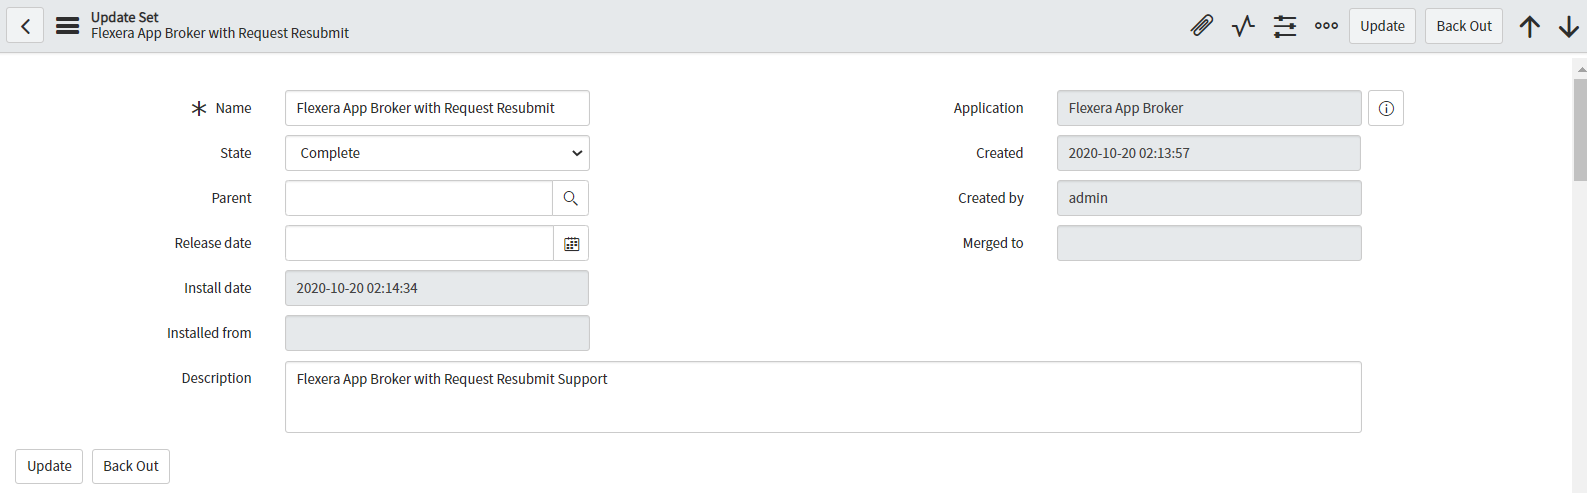Open the Parent lookup magnifier icon
Image resolution: width=1587 pixels, height=493 pixels.
pos(570,198)
